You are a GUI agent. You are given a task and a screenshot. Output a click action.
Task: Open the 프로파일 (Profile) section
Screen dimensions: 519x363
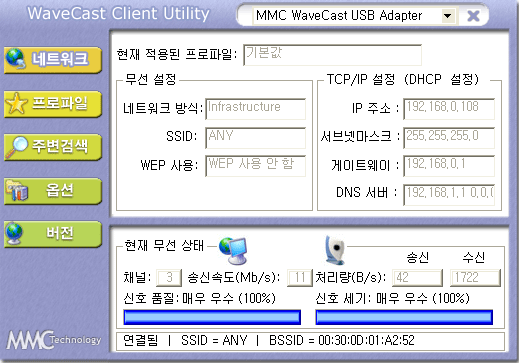(53, 104)
